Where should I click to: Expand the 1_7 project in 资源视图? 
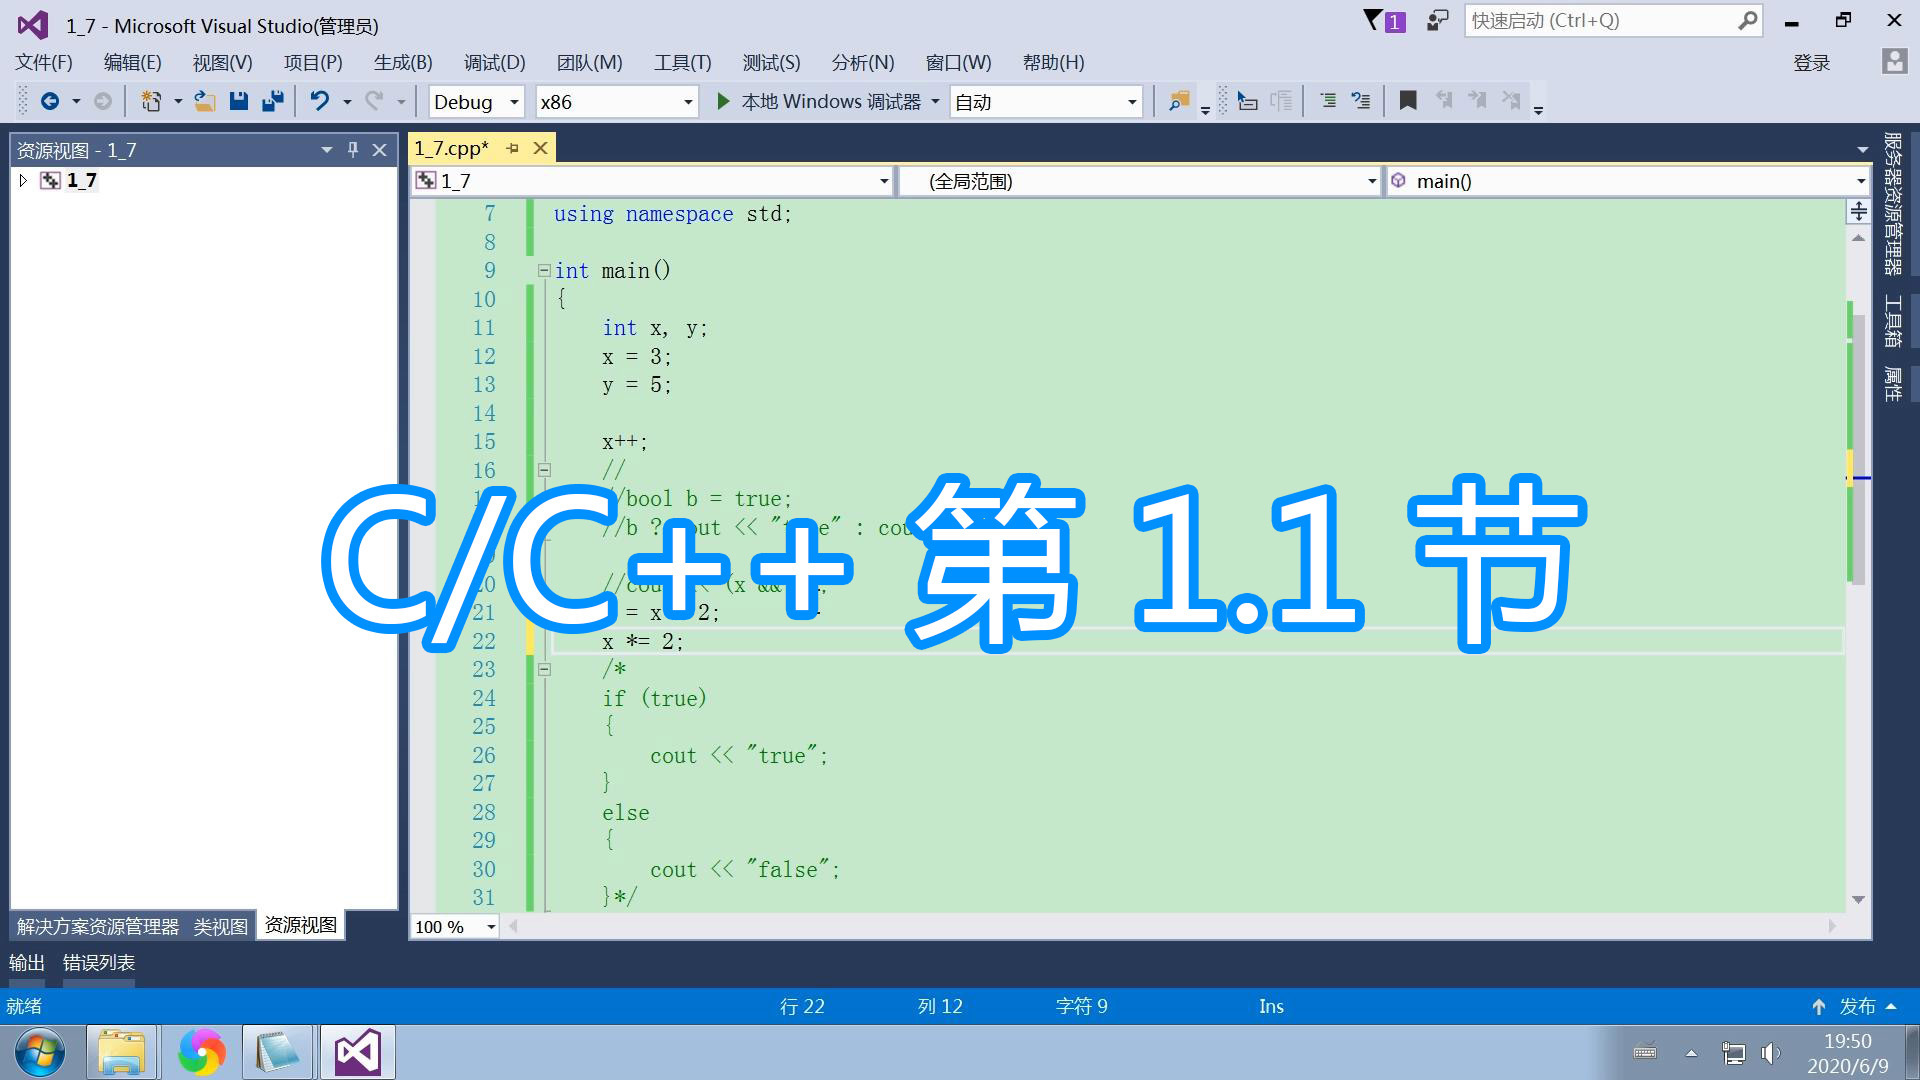(22, 180)
